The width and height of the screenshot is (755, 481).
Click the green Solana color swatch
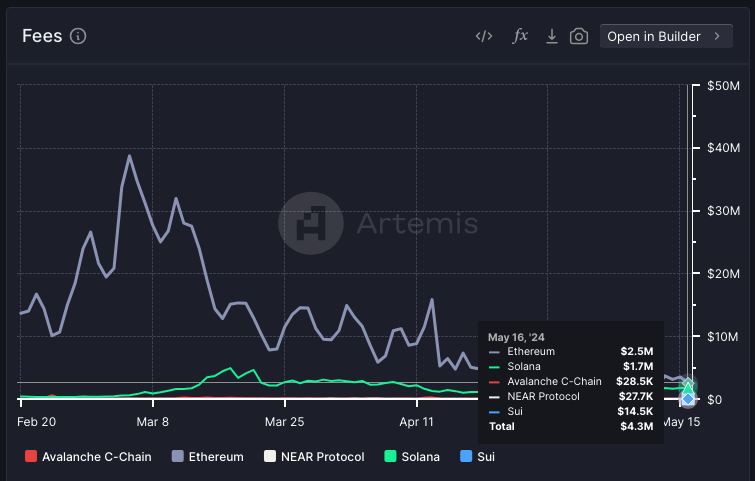[391, 456]
